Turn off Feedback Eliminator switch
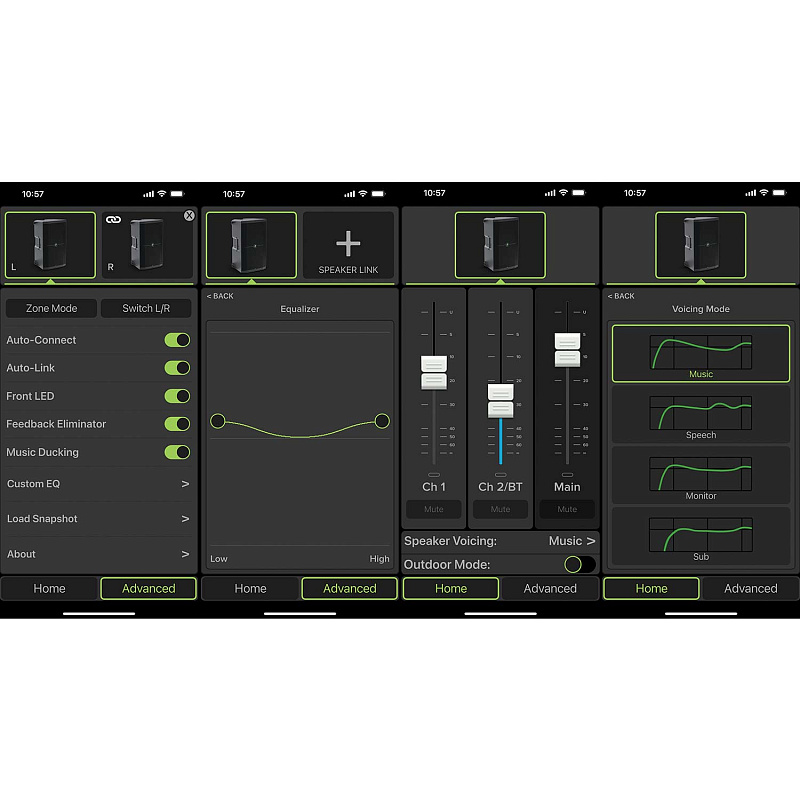The height and width of the screenshot is (800, 800). 177,424
